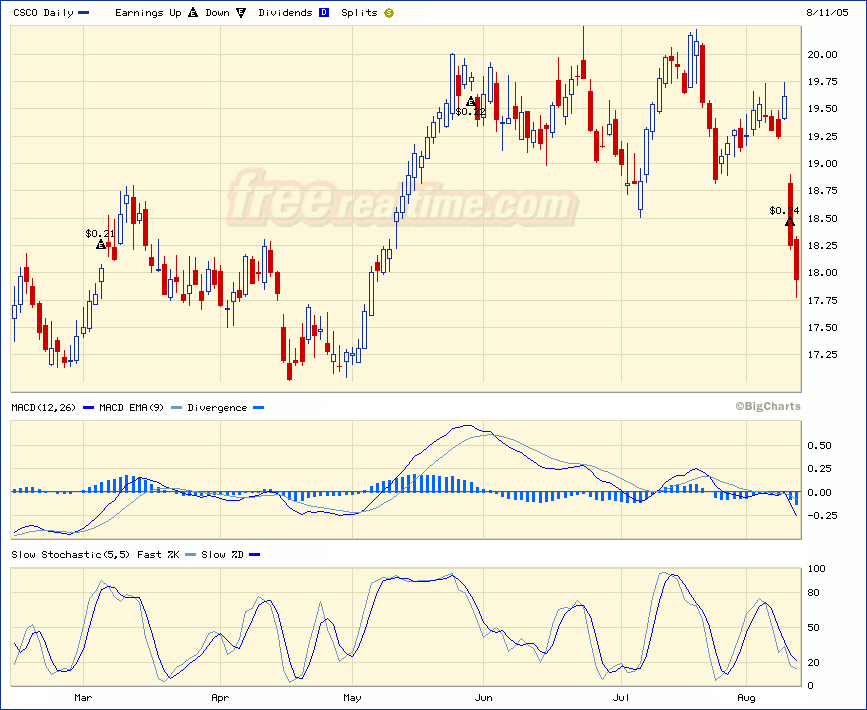Click the Mar month axis label
This screenshot has width=867, height=710.
pos(83,698)
